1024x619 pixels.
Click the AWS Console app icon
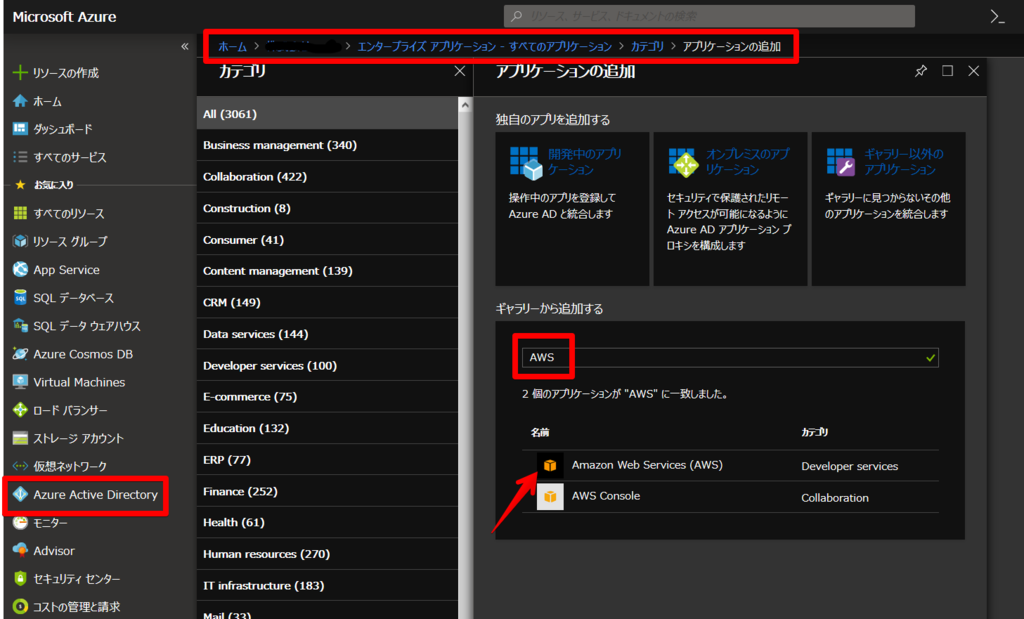(x=550, y=496)
